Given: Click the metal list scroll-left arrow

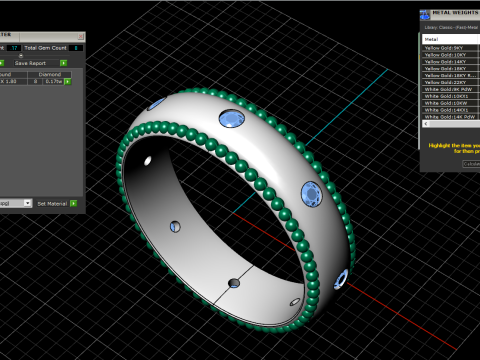Looking at the screenshot, I should coord(426,124).
